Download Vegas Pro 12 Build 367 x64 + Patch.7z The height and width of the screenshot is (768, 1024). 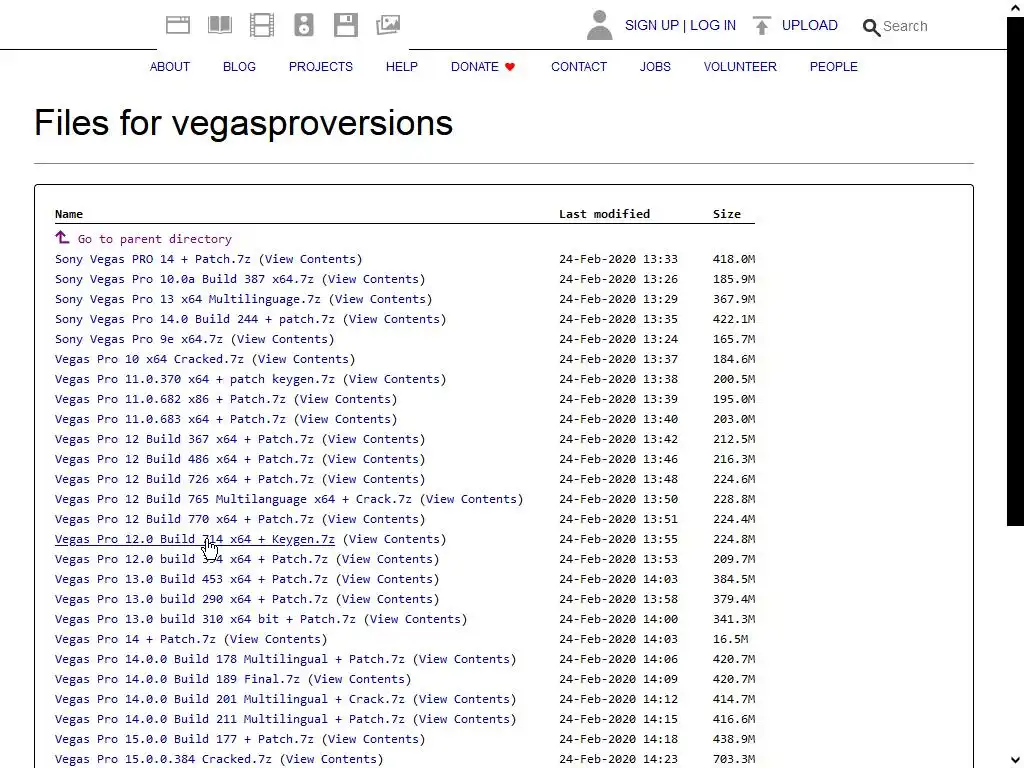click(184, 440)
